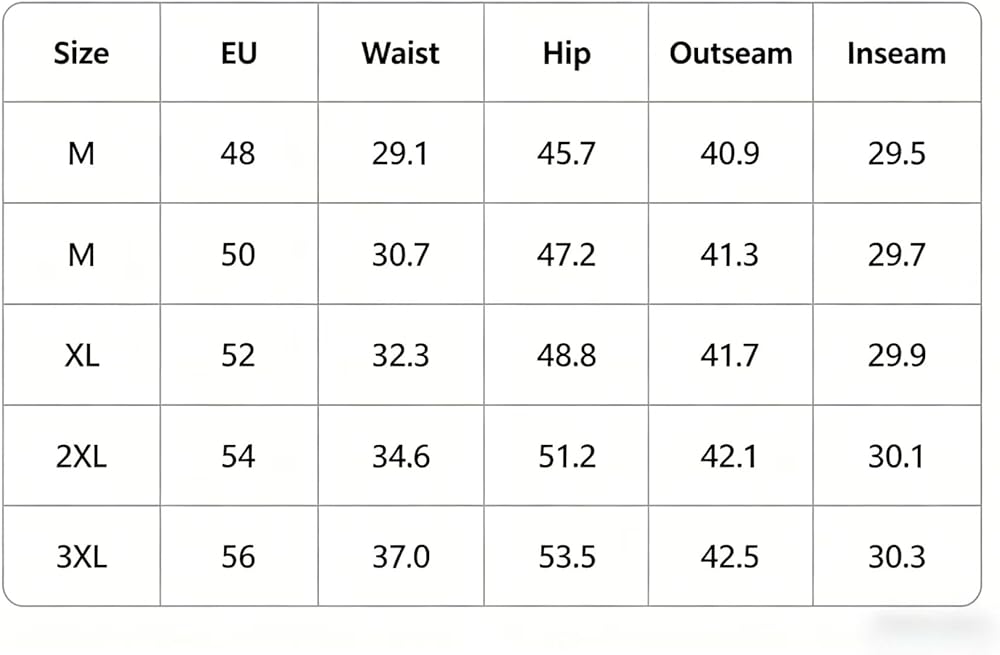Select hip measurement 51.2

click(x=566, y=456)
